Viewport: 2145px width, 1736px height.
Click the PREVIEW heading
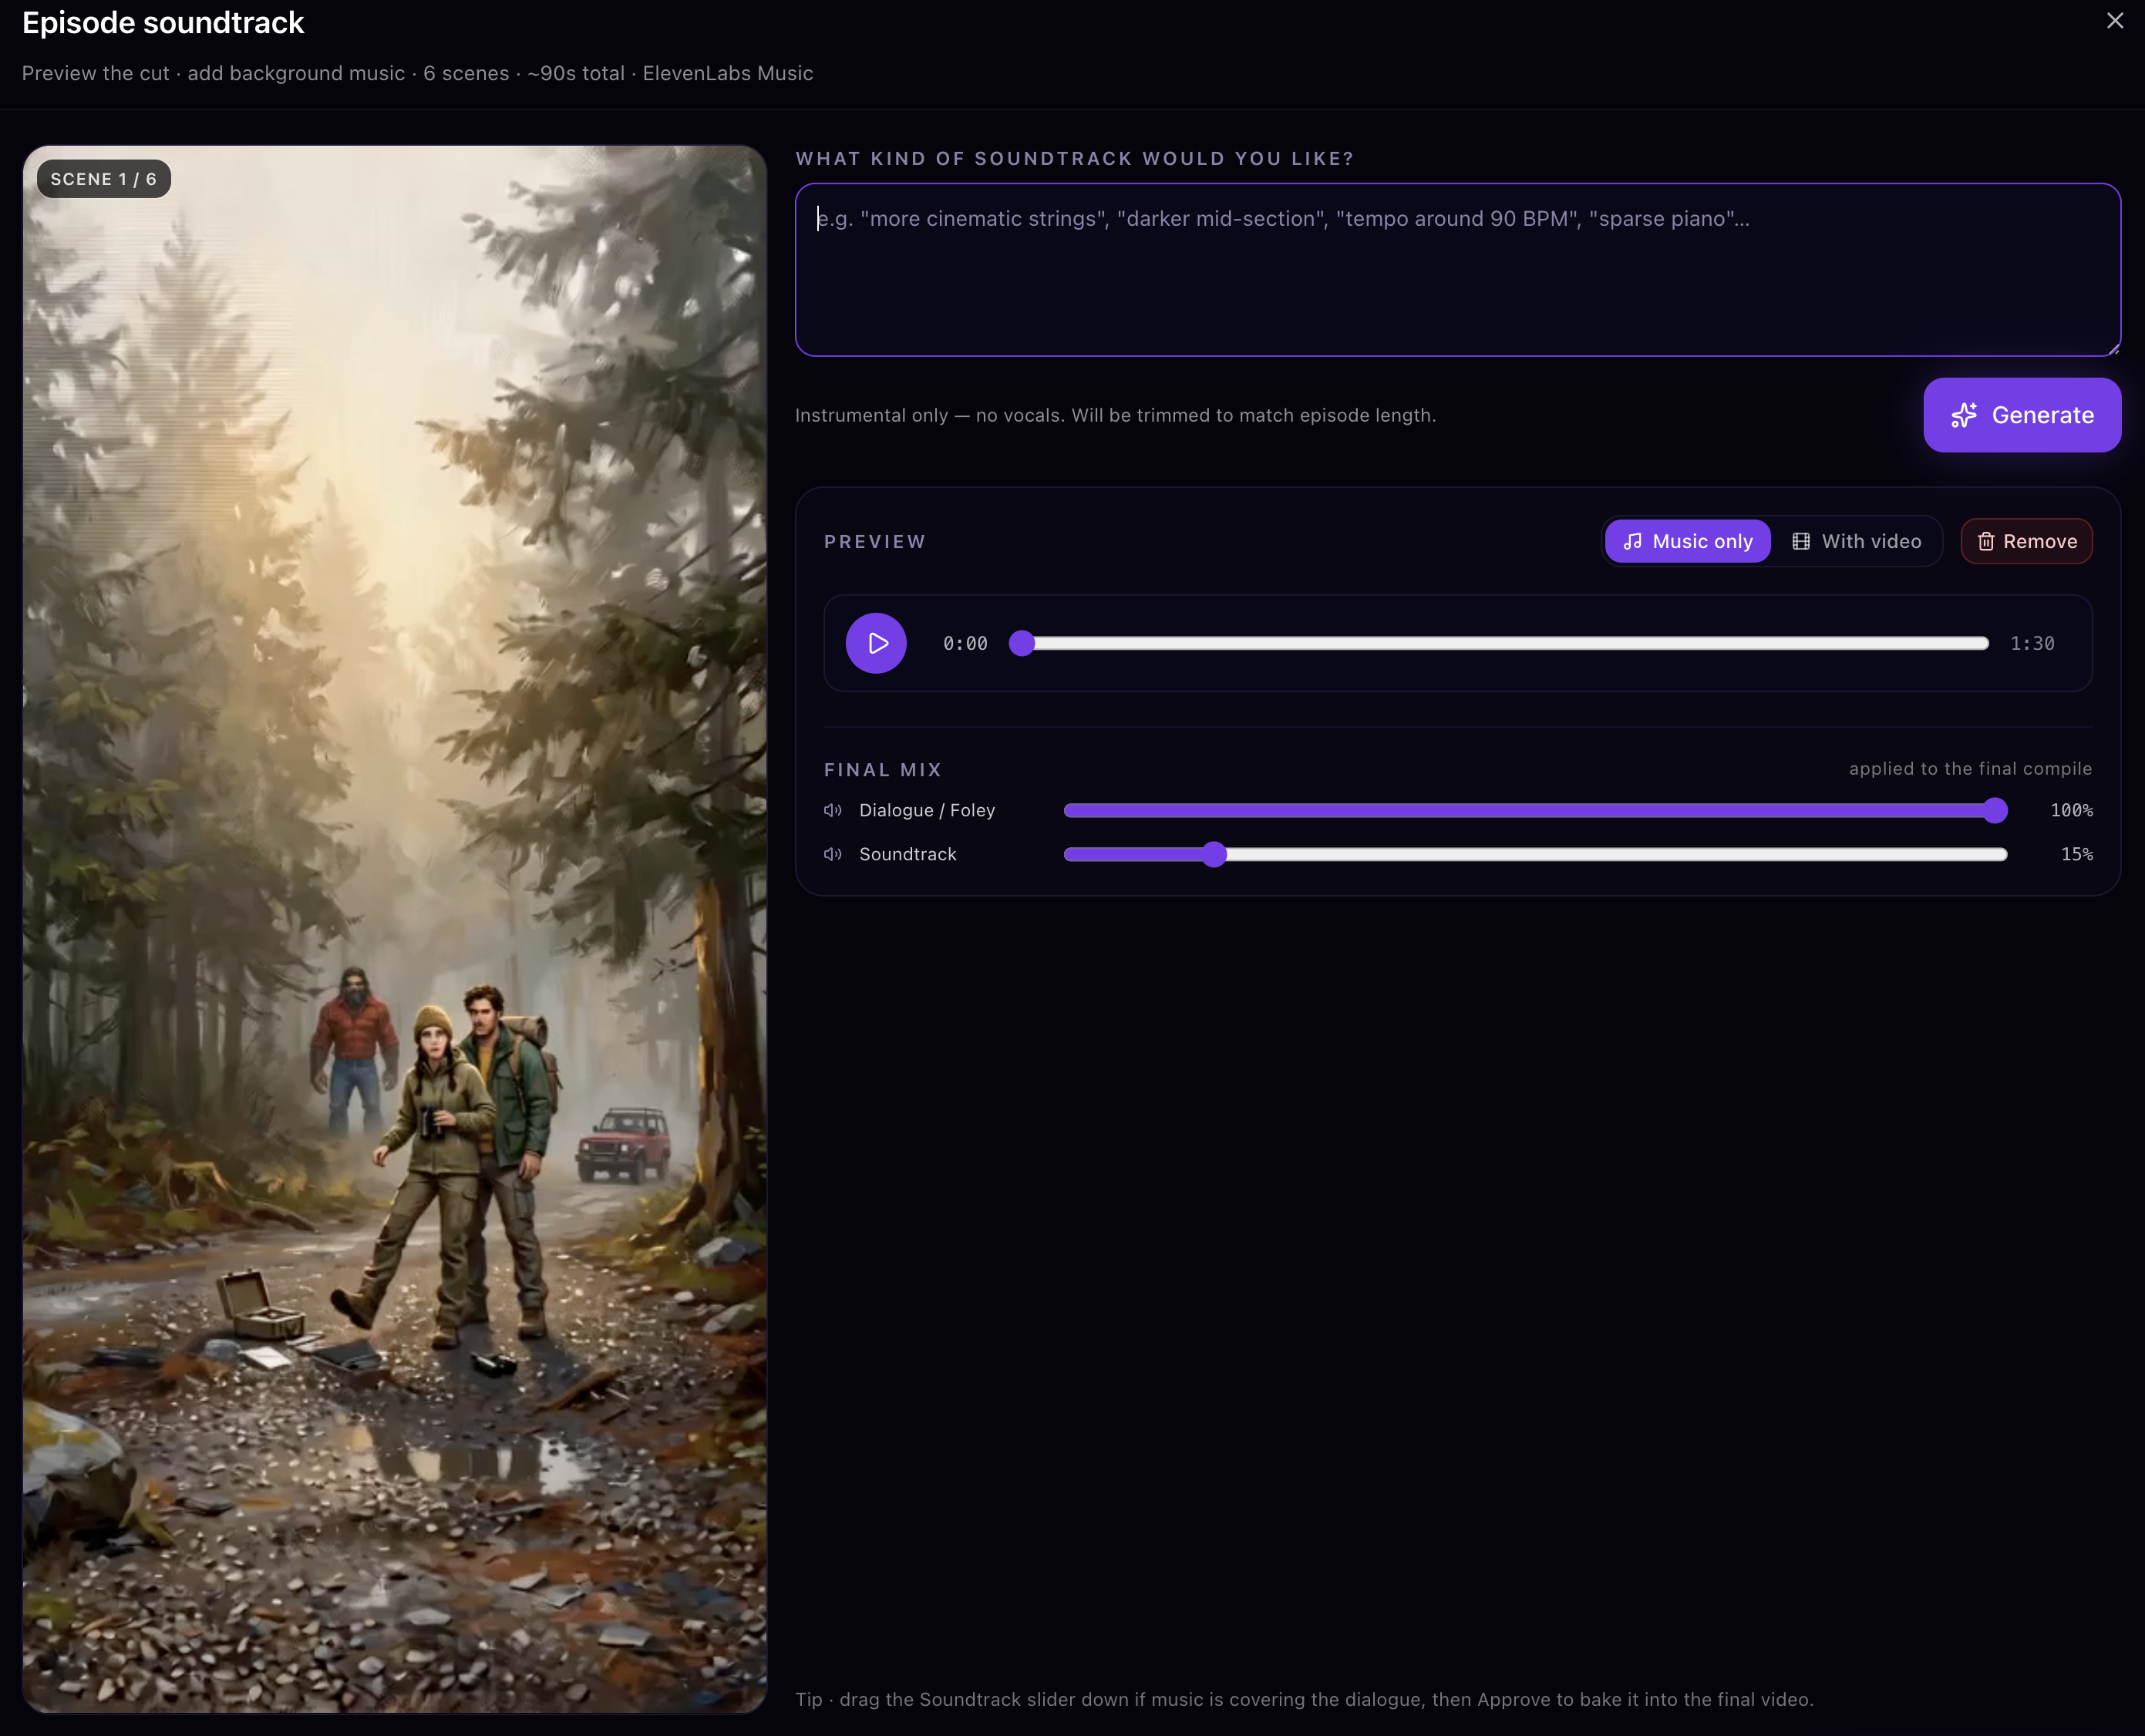(875, 542)
